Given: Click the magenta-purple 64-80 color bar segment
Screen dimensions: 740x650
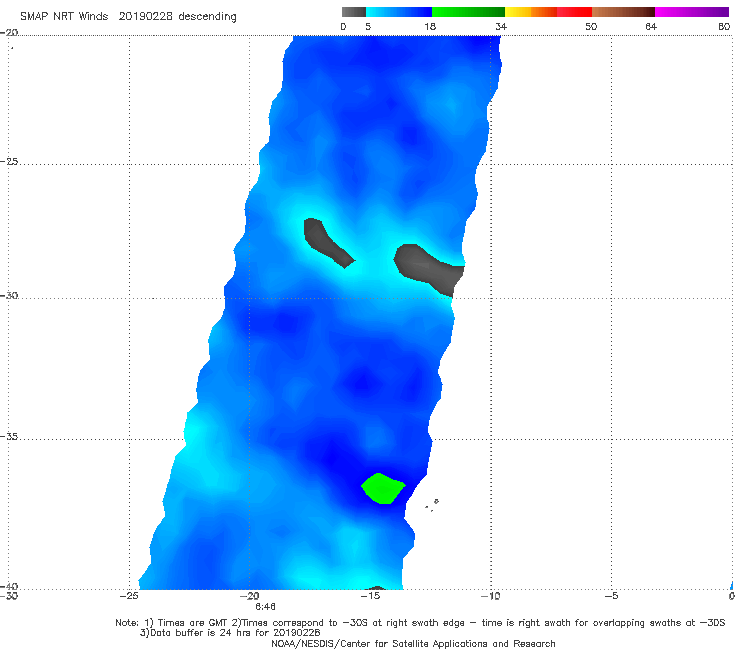Looking at the screenshot, I should pyautogui.click(x=692, y=12).
